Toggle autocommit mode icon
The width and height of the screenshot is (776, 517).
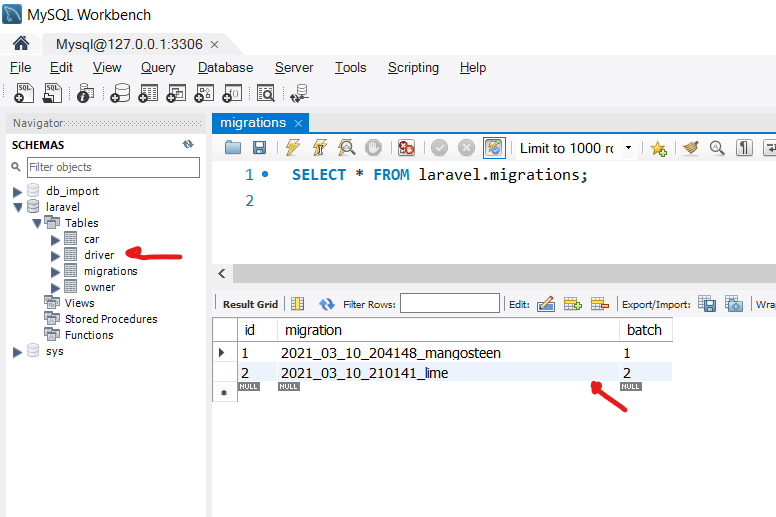(x=494, y=148)
